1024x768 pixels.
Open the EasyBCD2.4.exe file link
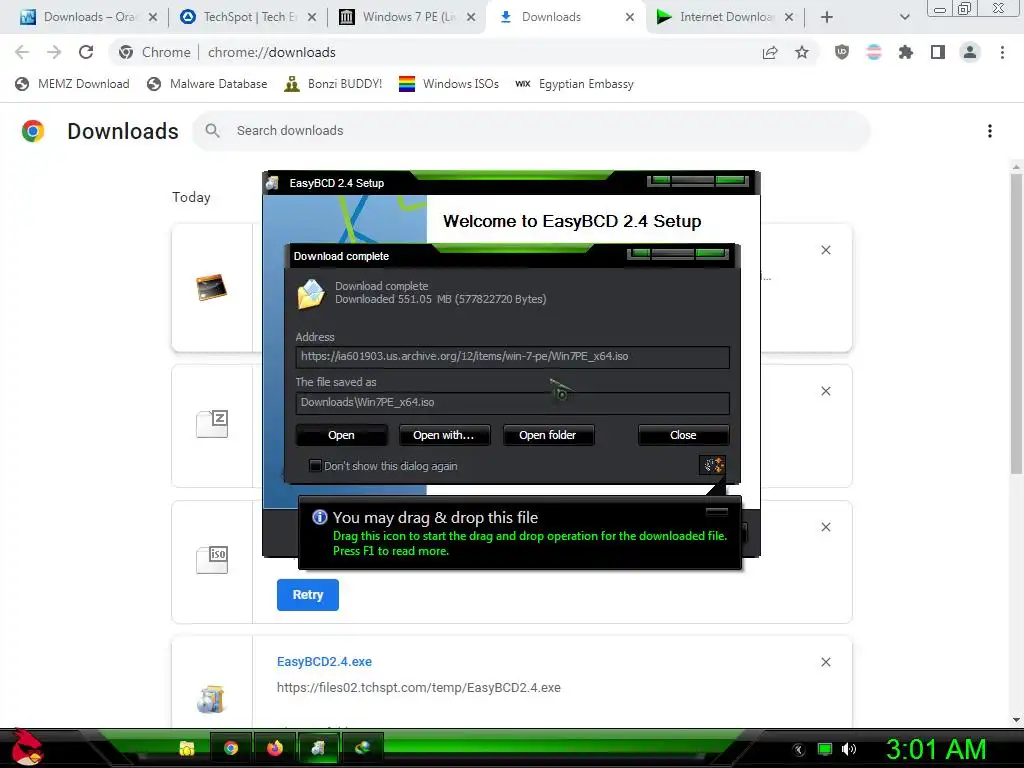[324, 662]
